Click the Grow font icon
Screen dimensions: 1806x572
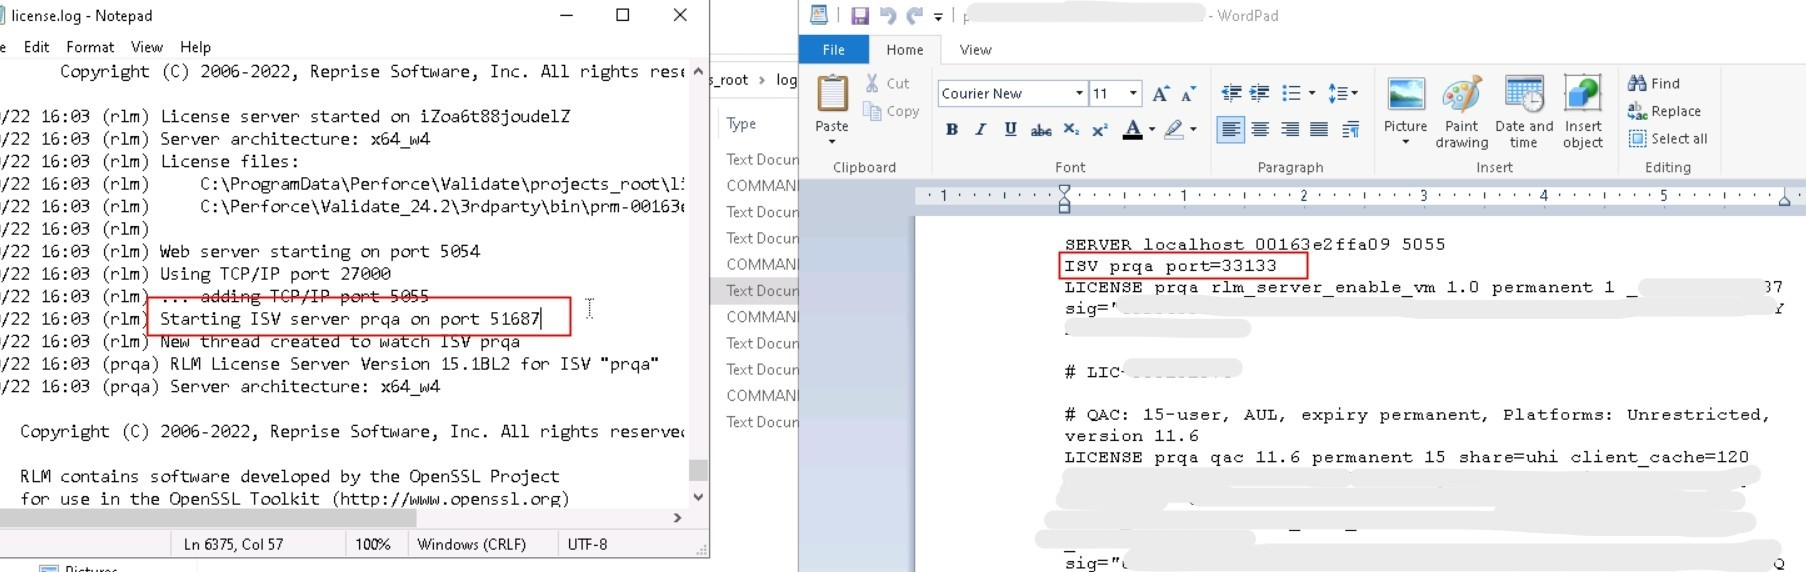(x=1160, y=94)
